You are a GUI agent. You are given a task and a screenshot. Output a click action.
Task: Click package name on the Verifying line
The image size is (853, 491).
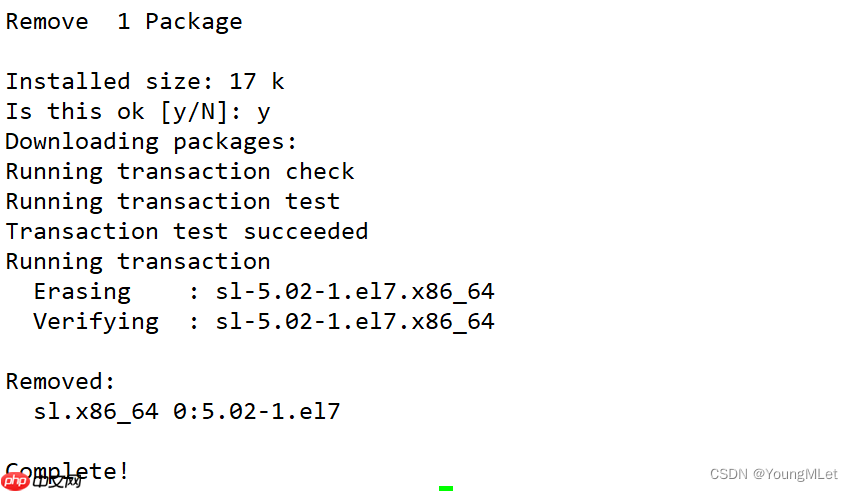[x=355, y=321]
